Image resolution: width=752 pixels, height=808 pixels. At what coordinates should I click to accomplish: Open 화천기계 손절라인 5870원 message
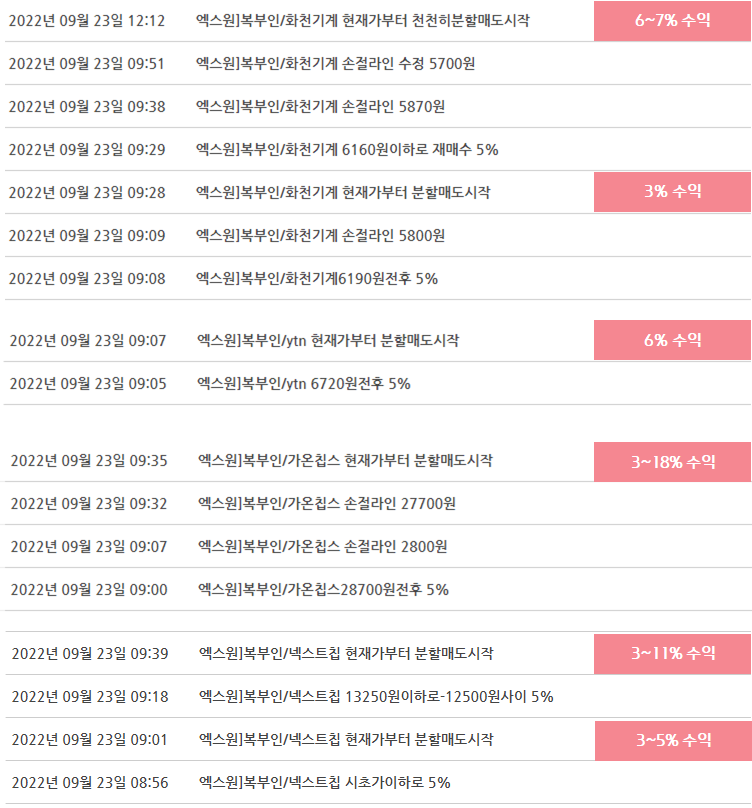tap(320, 107)
